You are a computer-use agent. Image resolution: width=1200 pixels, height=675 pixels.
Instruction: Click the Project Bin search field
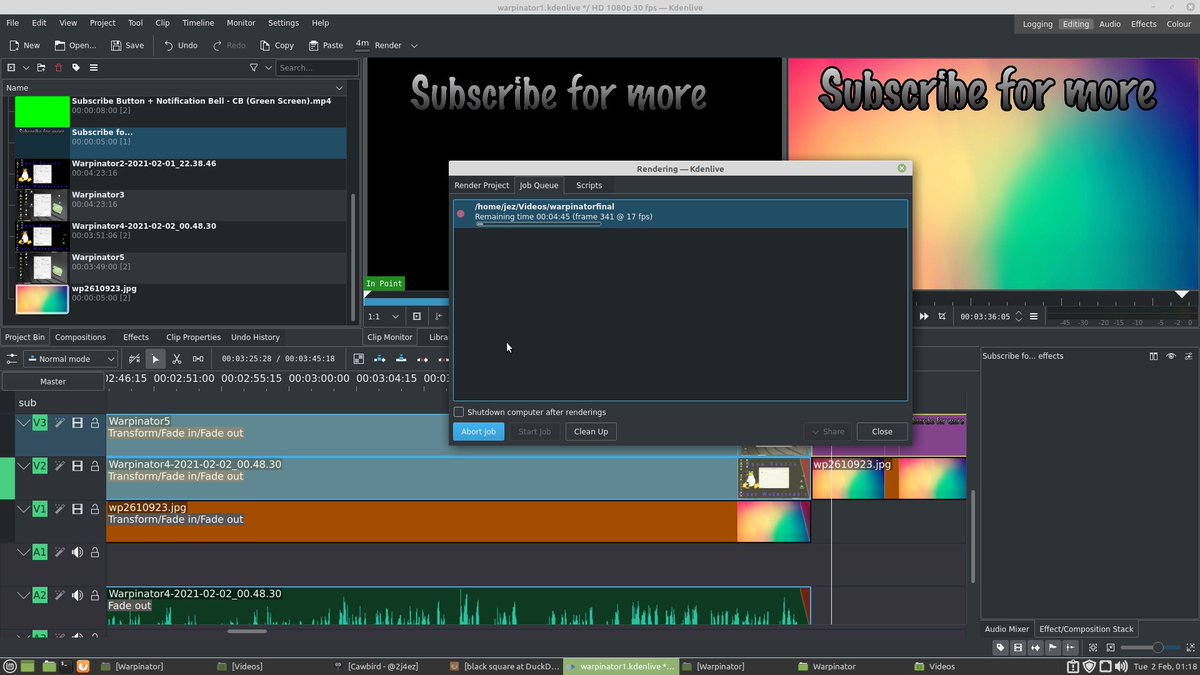(x=317, y=68)
